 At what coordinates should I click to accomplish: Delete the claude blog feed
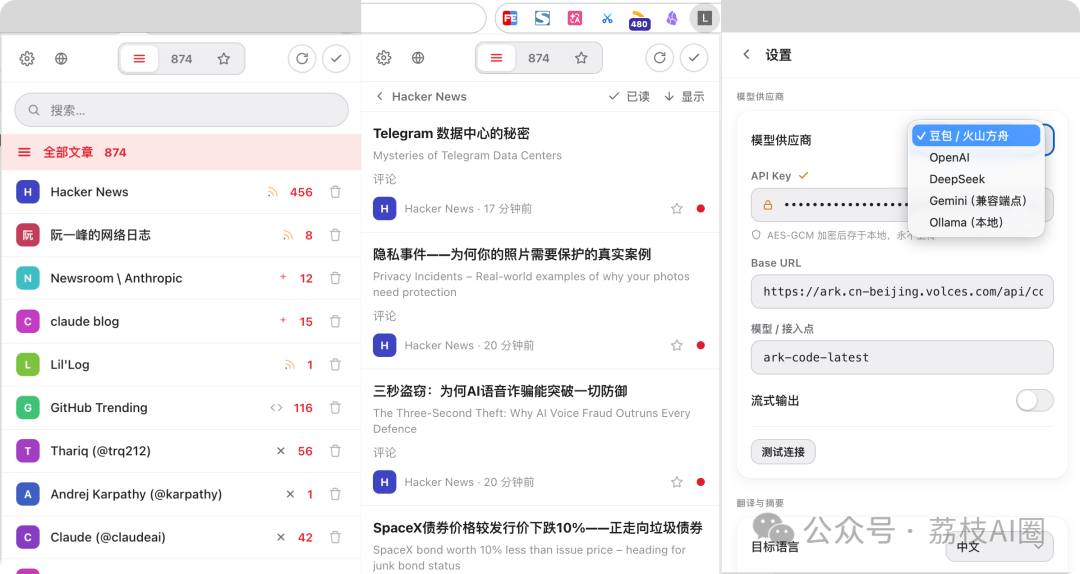pyautogui.click(x=335, y=321)
